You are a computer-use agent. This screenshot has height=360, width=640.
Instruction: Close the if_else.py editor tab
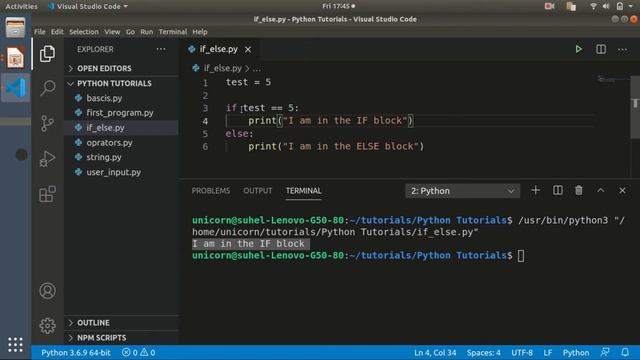click(x=248, y=49)
